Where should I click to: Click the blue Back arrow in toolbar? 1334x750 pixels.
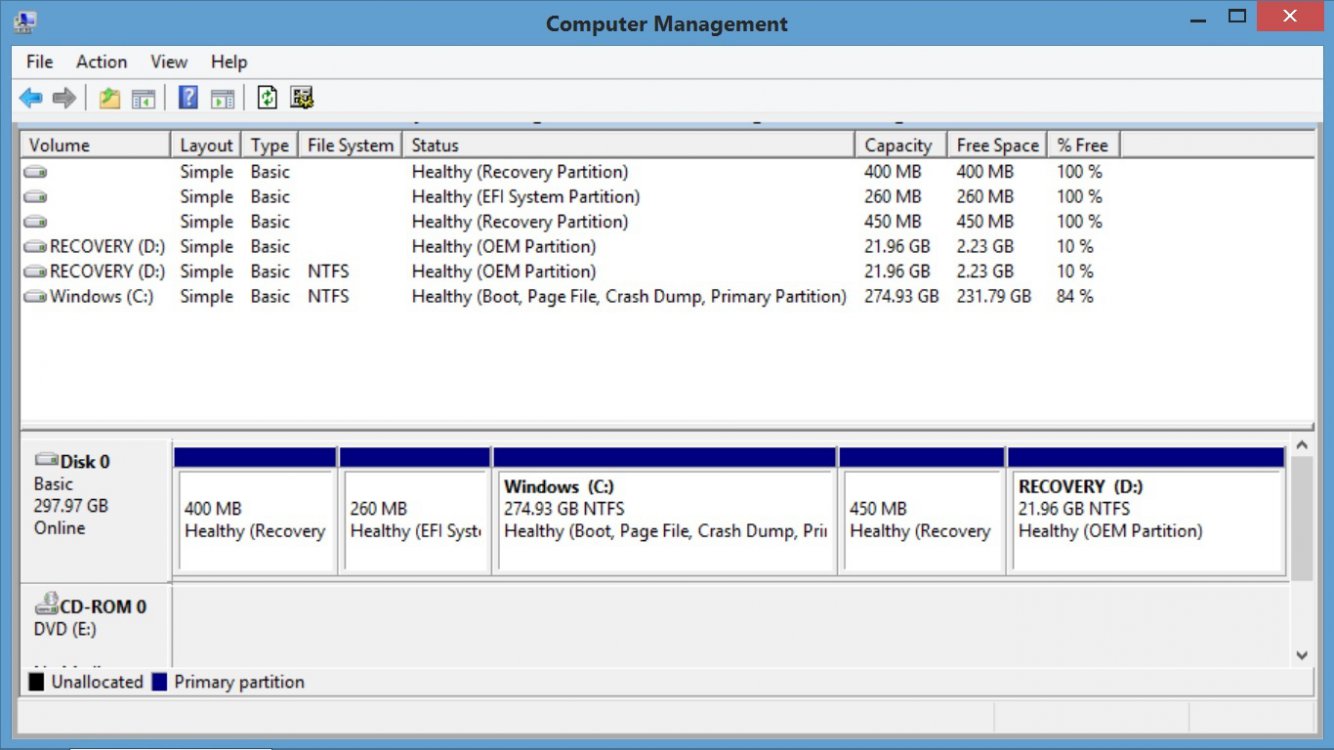(31, 98)
